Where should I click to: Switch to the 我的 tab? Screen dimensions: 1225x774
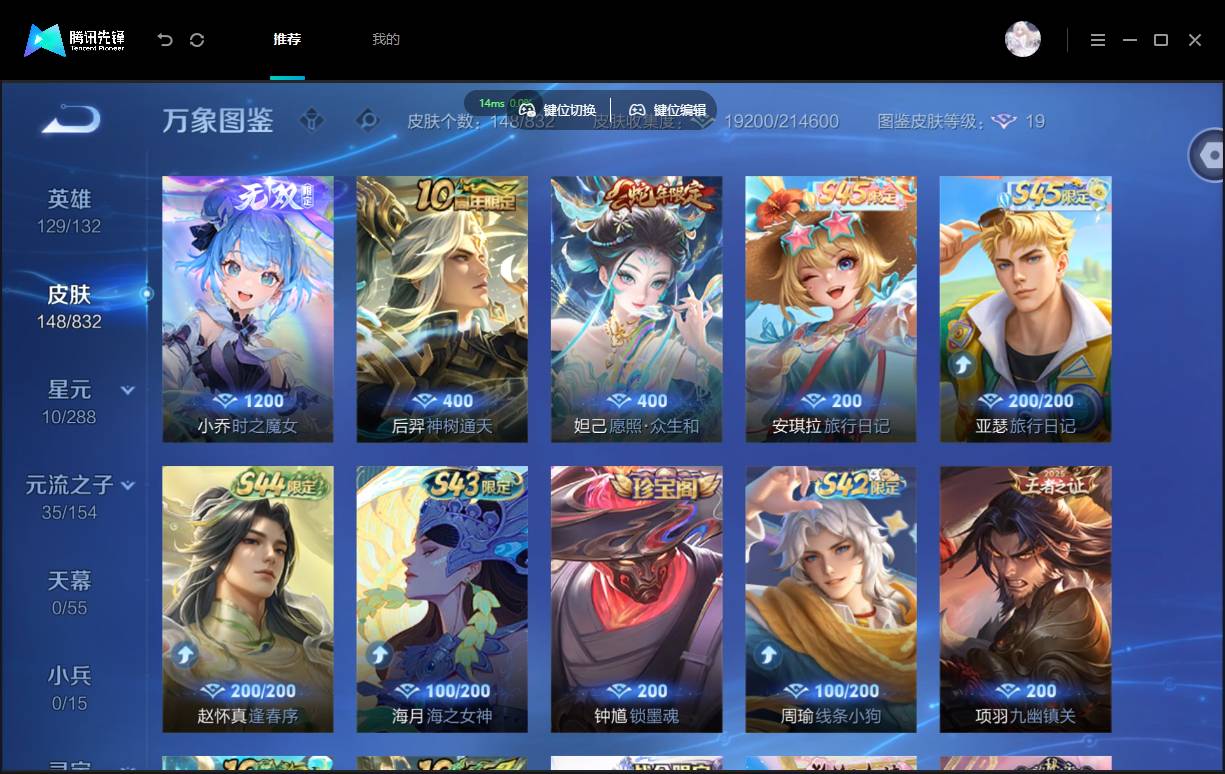[x=386, y=39]
